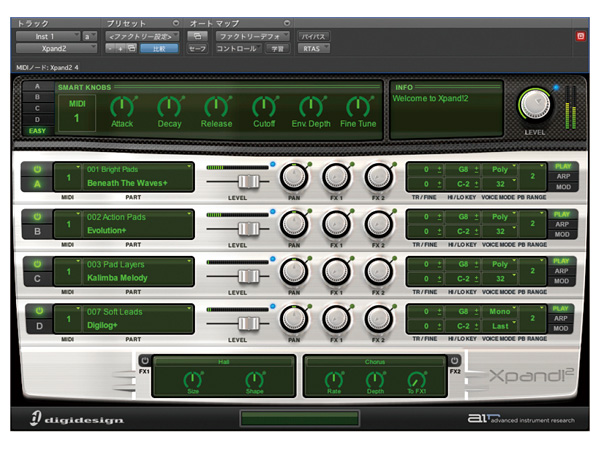Click the level fader for part C

pos(248,276)
